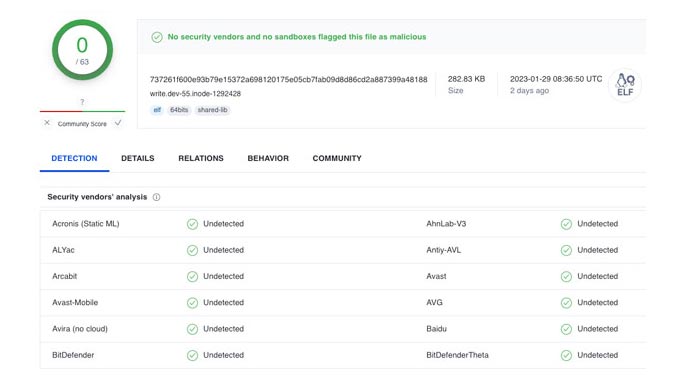The image size is (680, 380).
Task: Click the Security vendors' analysis heading
Action: (x=97, y=197)
